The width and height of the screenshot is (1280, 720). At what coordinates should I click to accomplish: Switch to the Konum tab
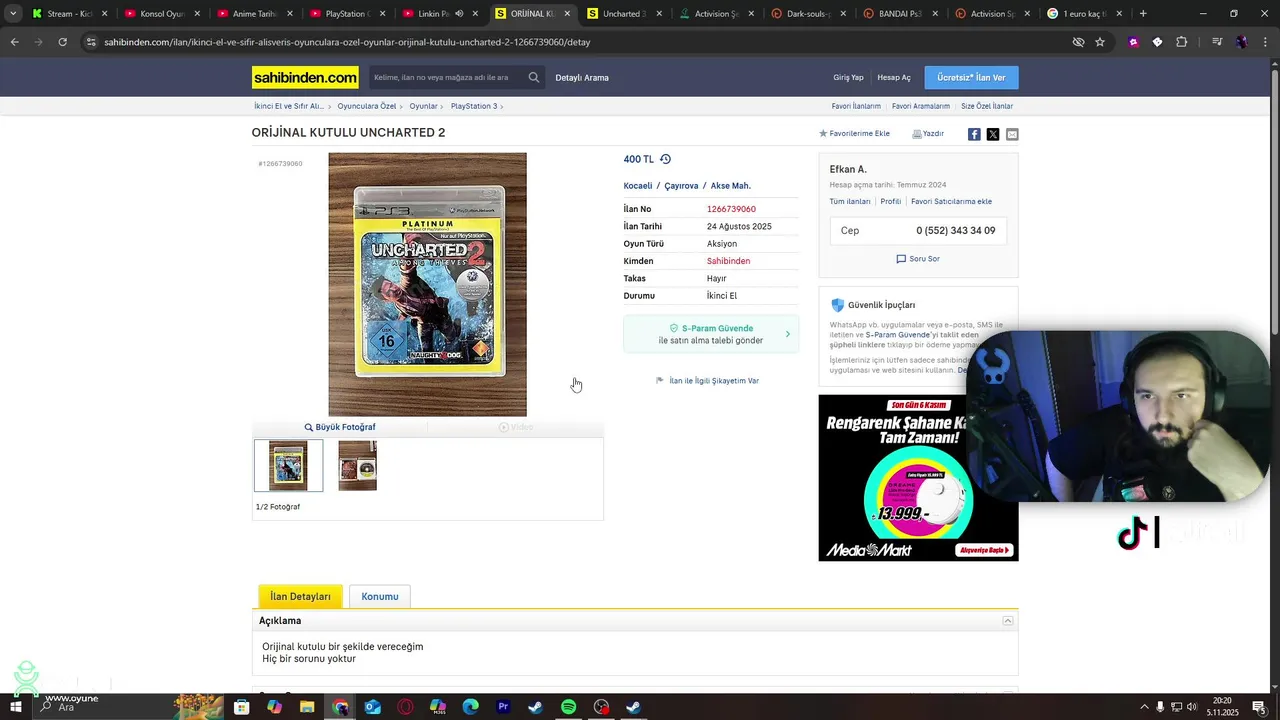tap(380, 597)
